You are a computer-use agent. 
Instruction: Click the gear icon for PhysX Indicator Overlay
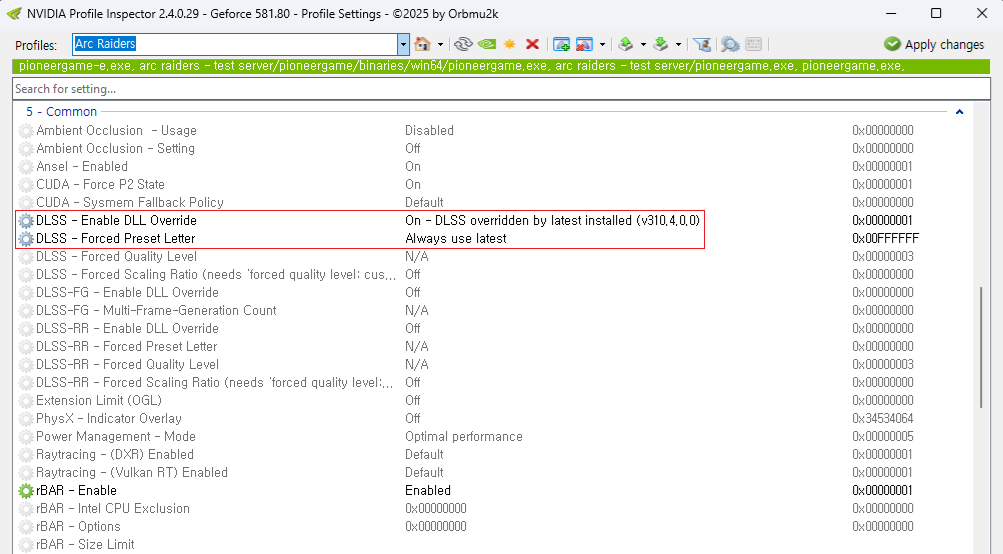(26, 419)
